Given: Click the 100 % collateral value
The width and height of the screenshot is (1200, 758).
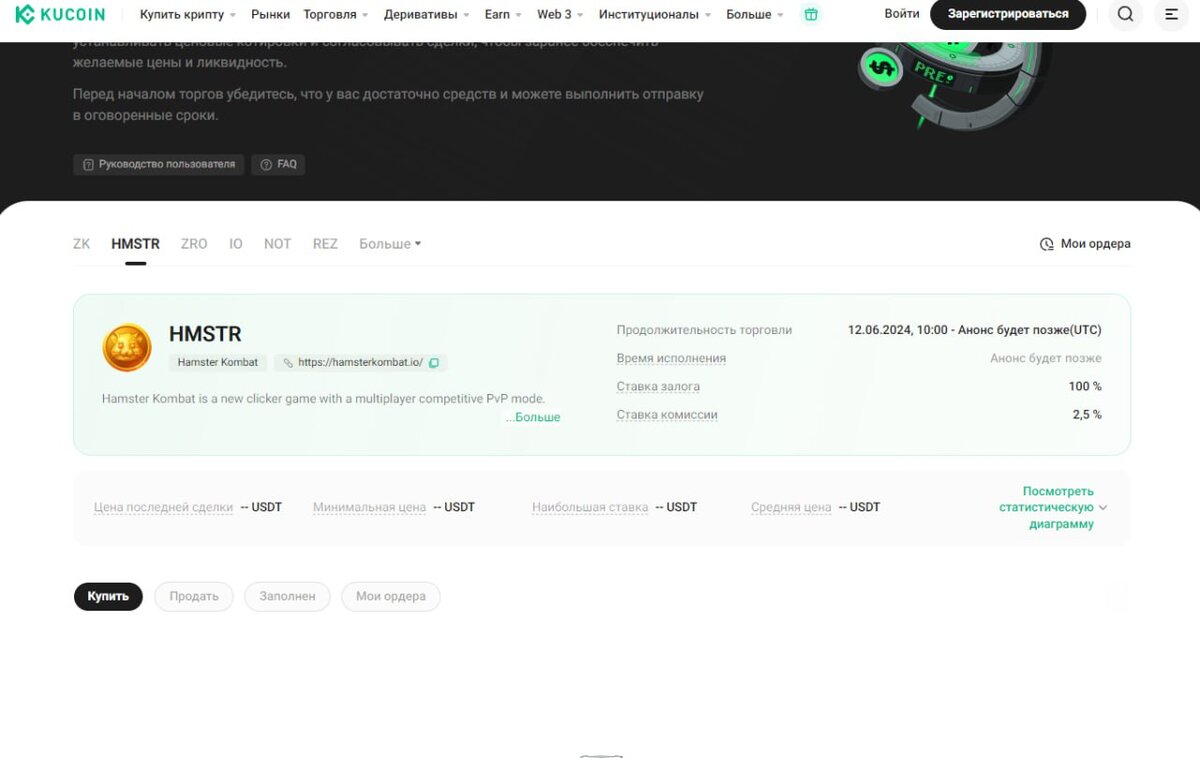Looking at the screenshot, I should click(x=1085, y=387).
